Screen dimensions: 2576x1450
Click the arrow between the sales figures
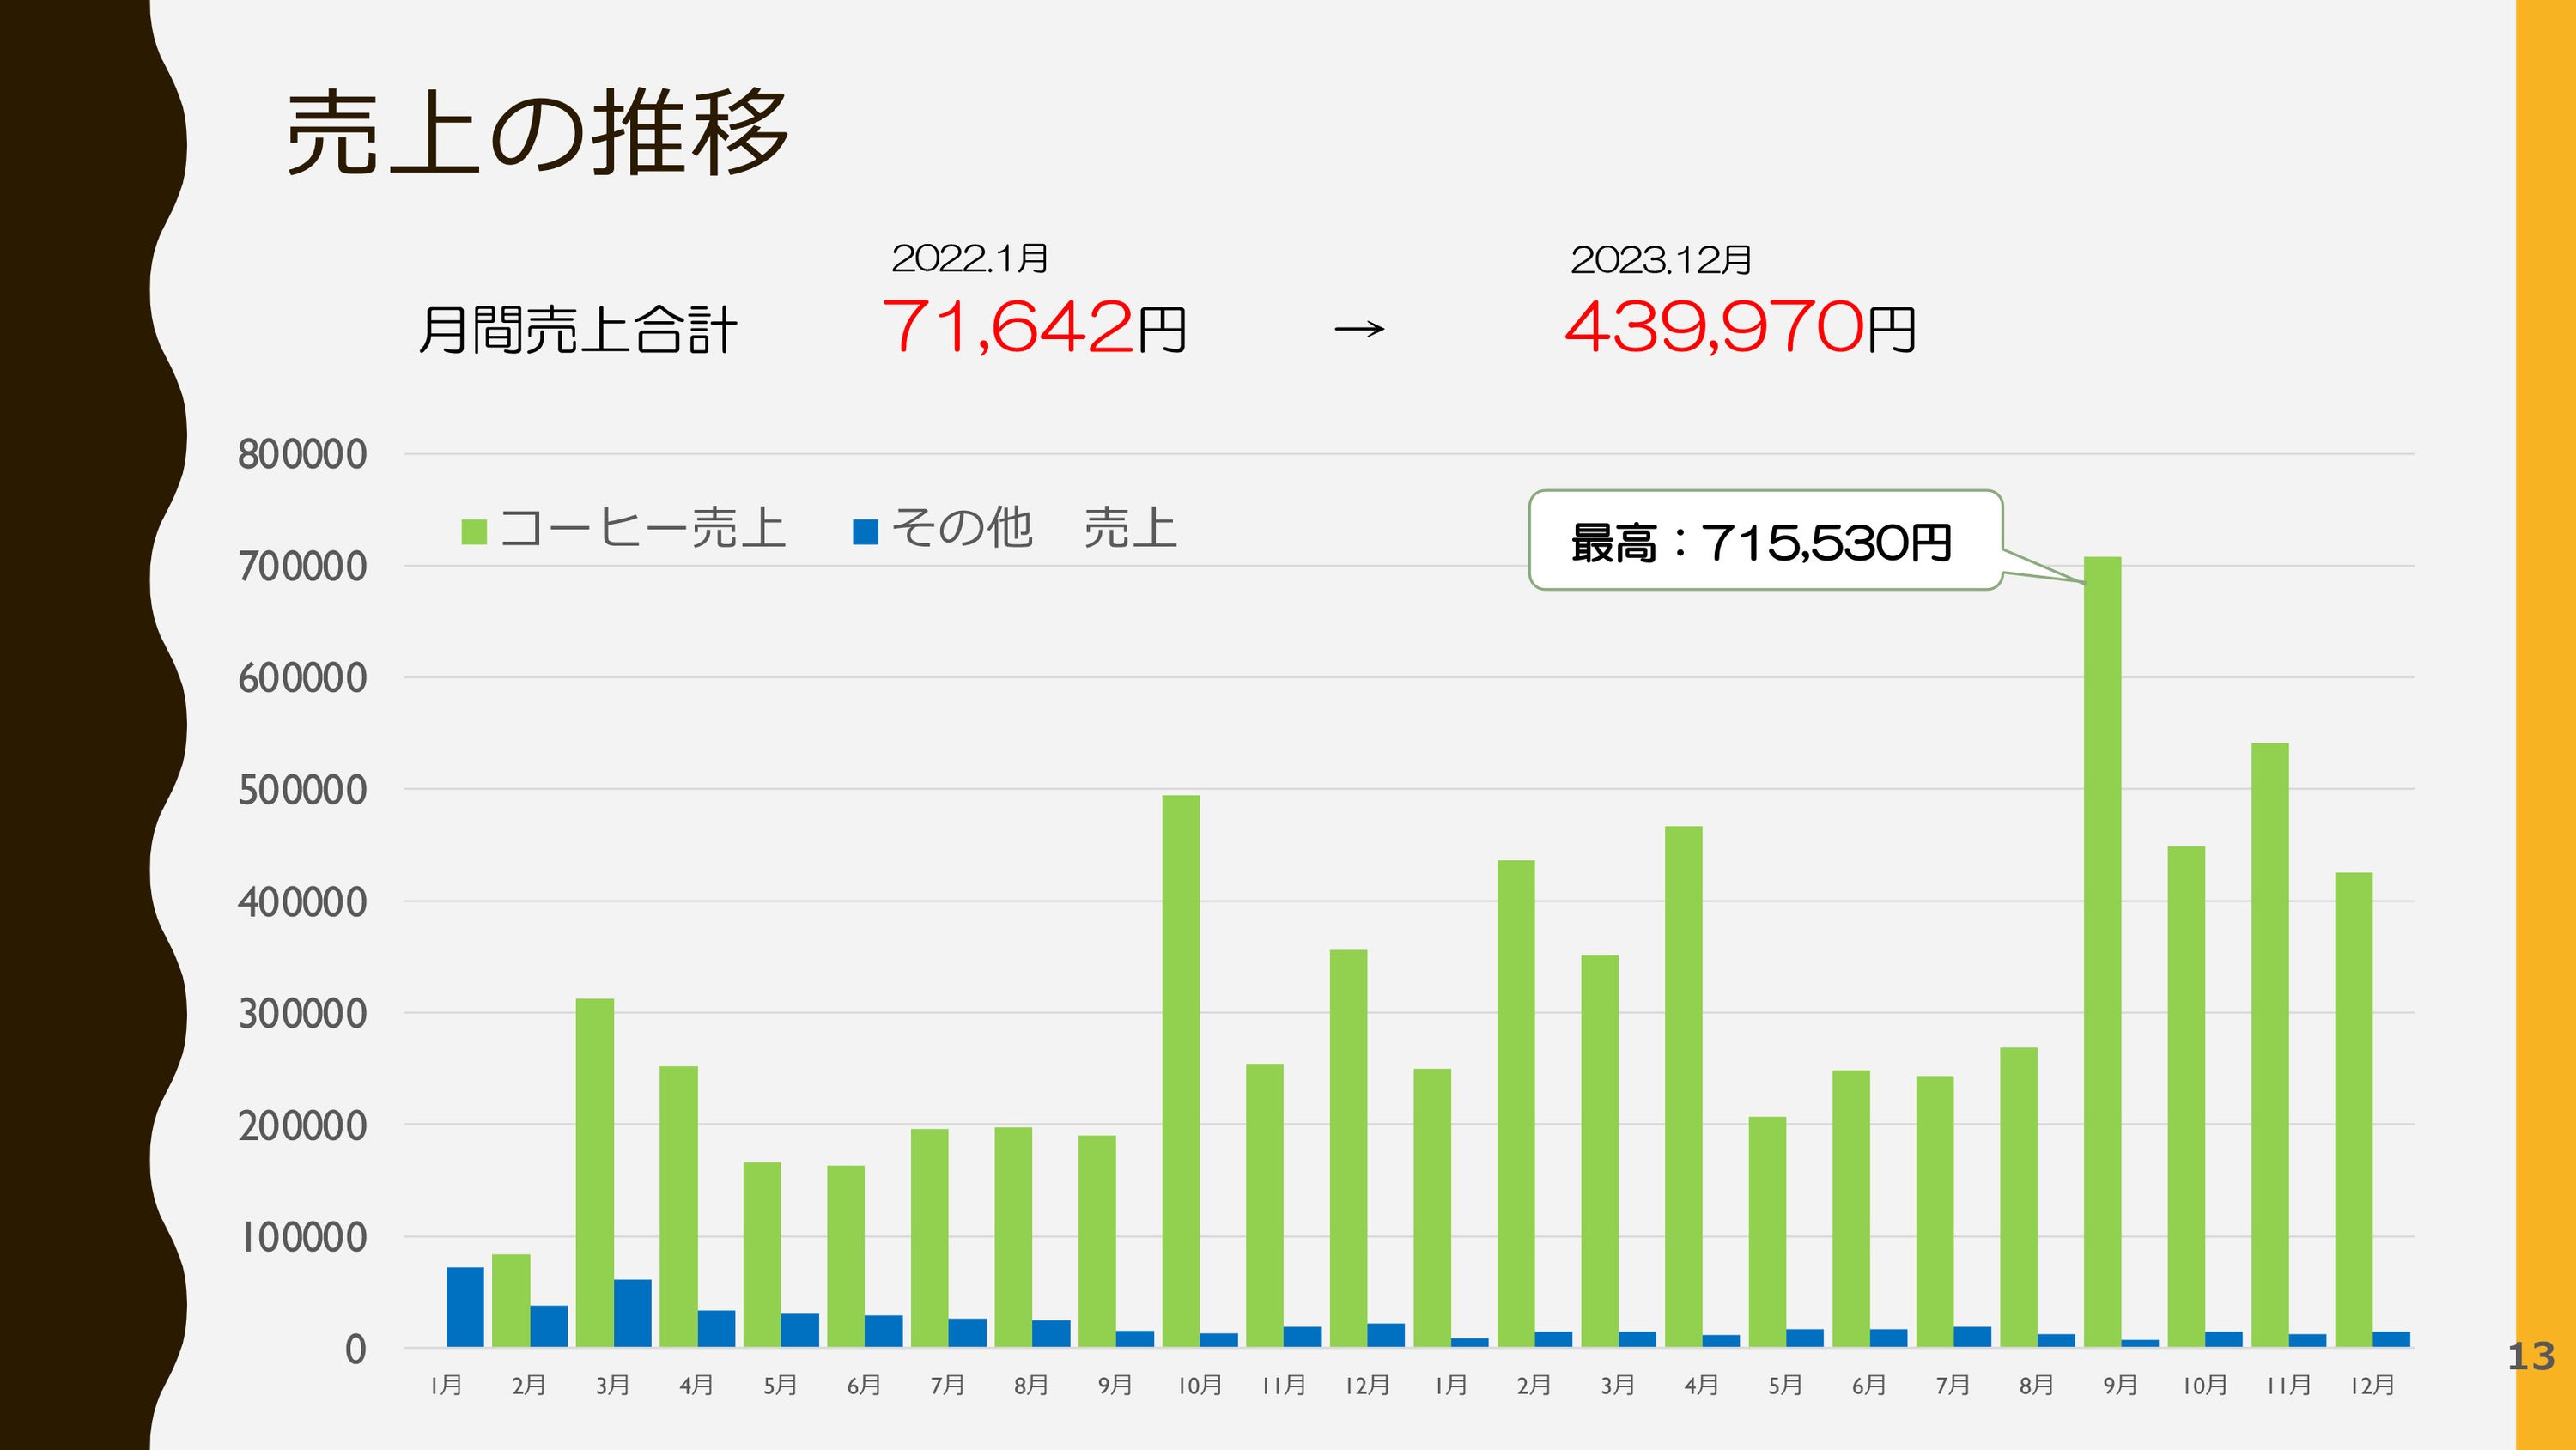(x=1360, y=328)
